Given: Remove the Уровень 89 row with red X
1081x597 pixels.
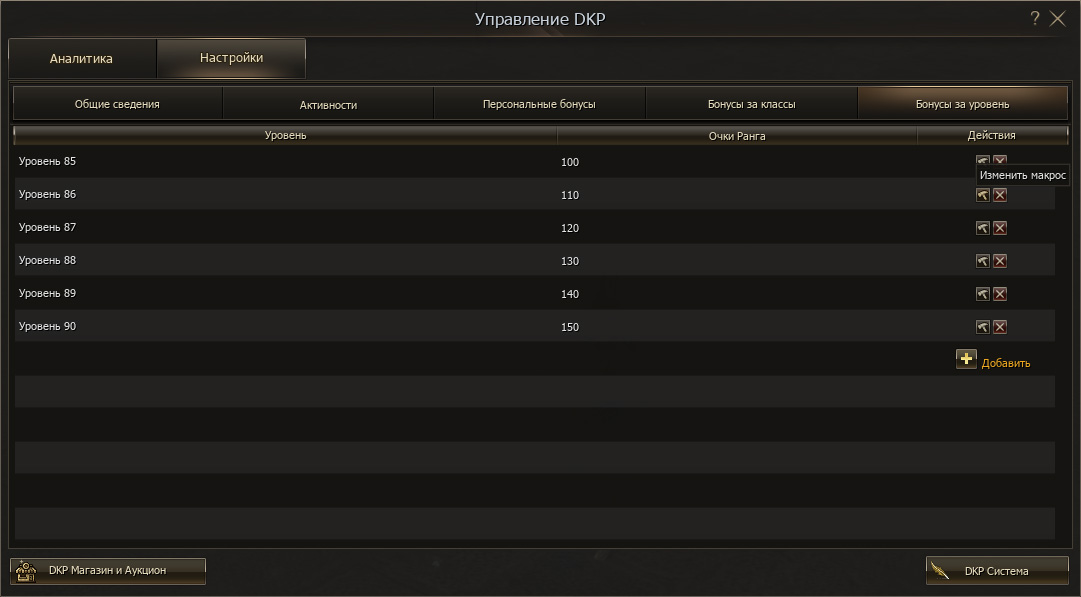Looking at the screenshot, I should click(1000, 294).
